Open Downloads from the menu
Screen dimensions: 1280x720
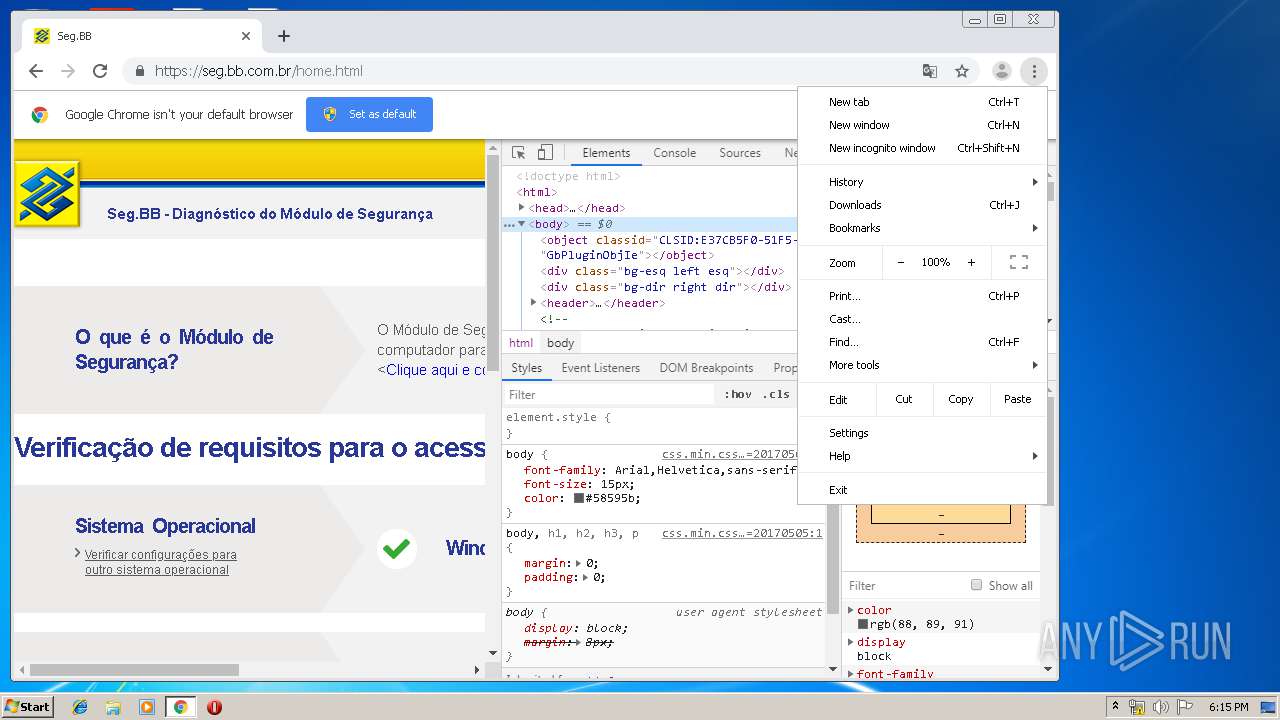(x=922, y=205)
